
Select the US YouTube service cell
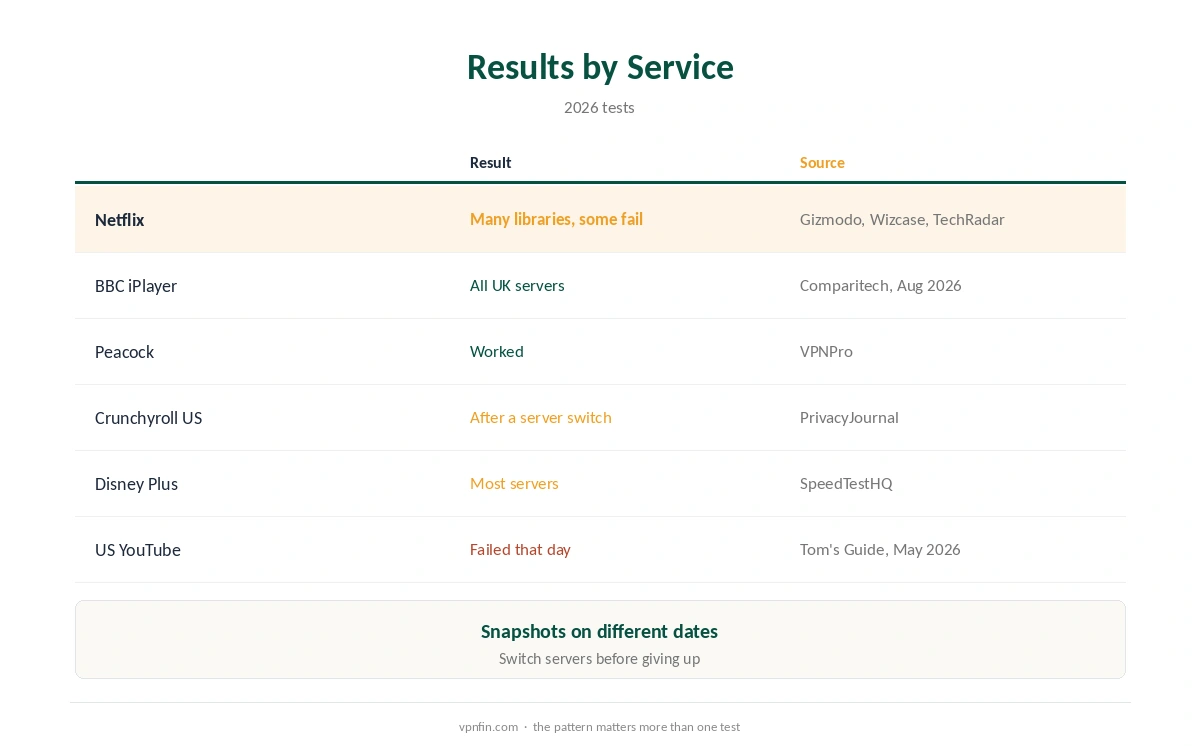(138, 549)
